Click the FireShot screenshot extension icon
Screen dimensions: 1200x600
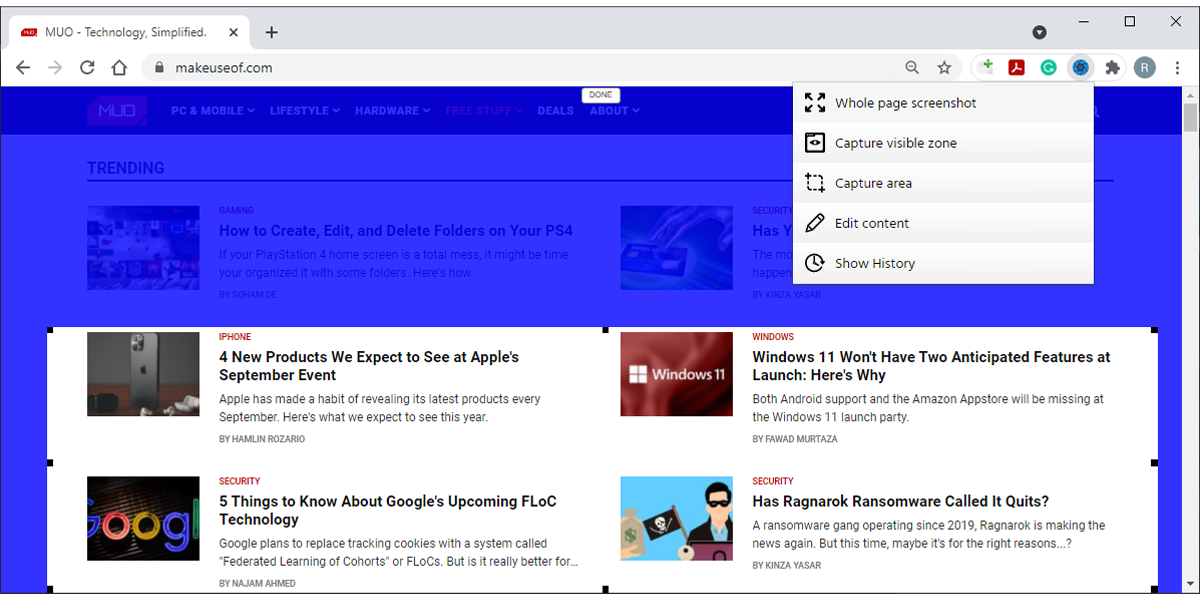[1080, 67]
